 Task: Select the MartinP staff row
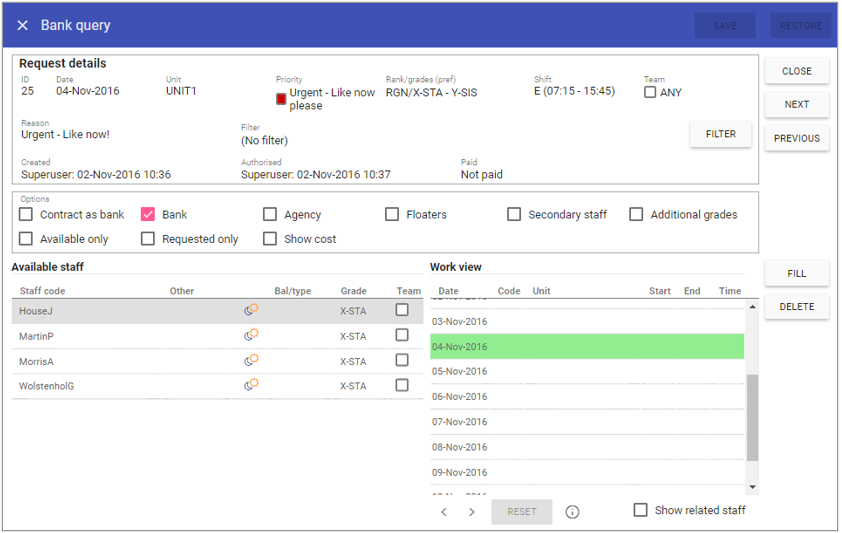point(217,336)
